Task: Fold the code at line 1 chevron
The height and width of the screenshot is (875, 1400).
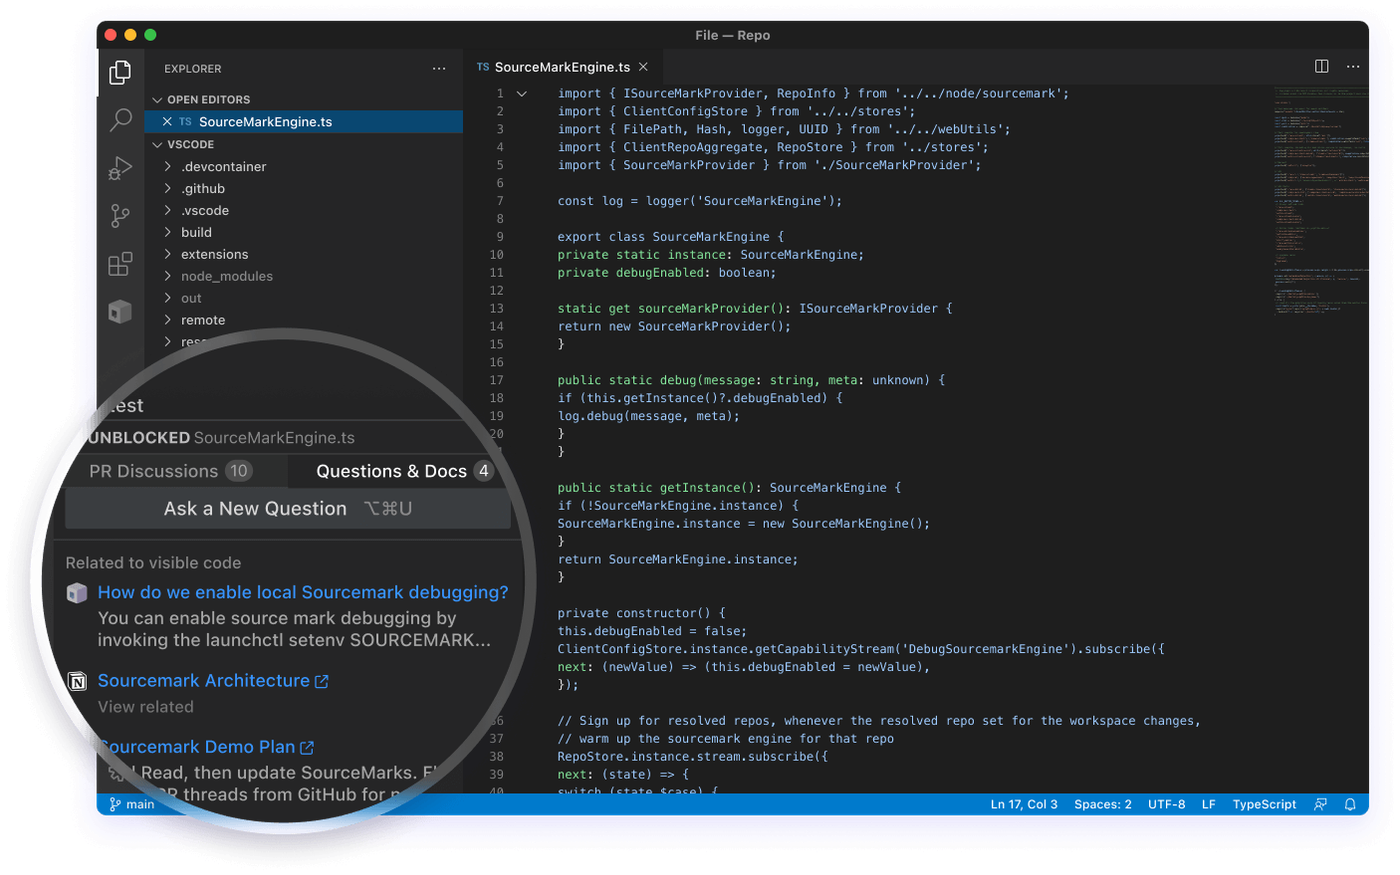Action: (522, 94)
